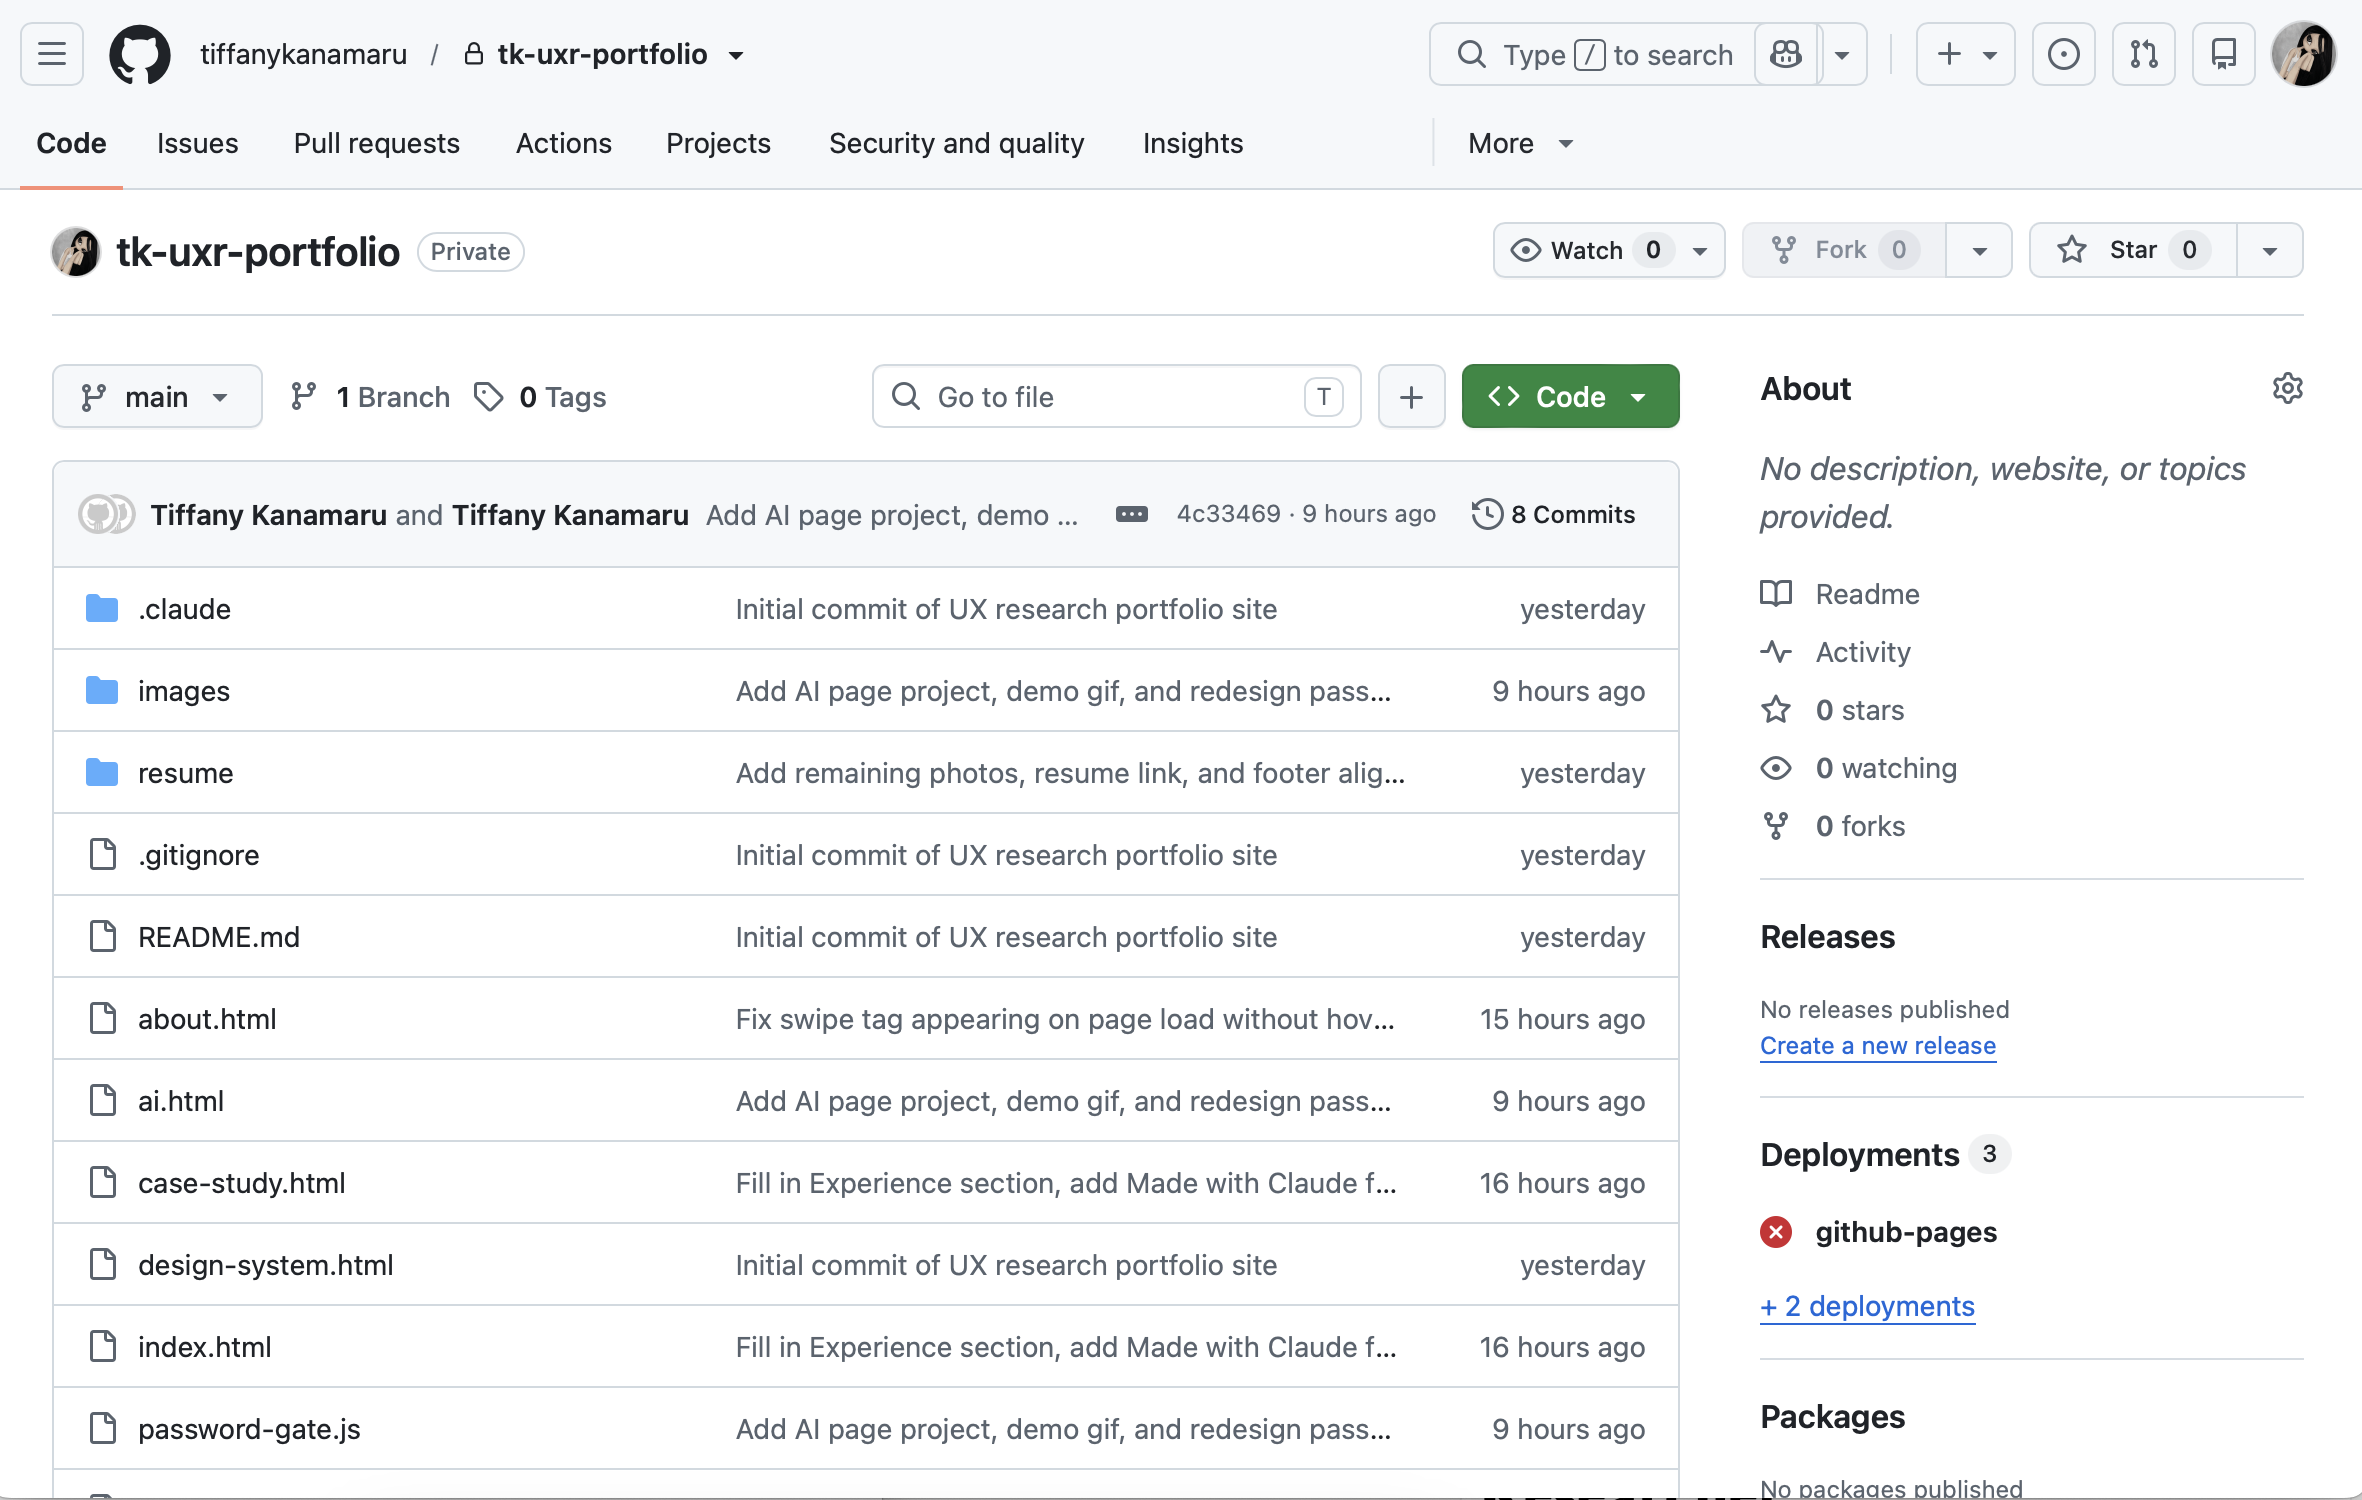Star the tk-uxr-portfolio repository

pos(2133,250)
